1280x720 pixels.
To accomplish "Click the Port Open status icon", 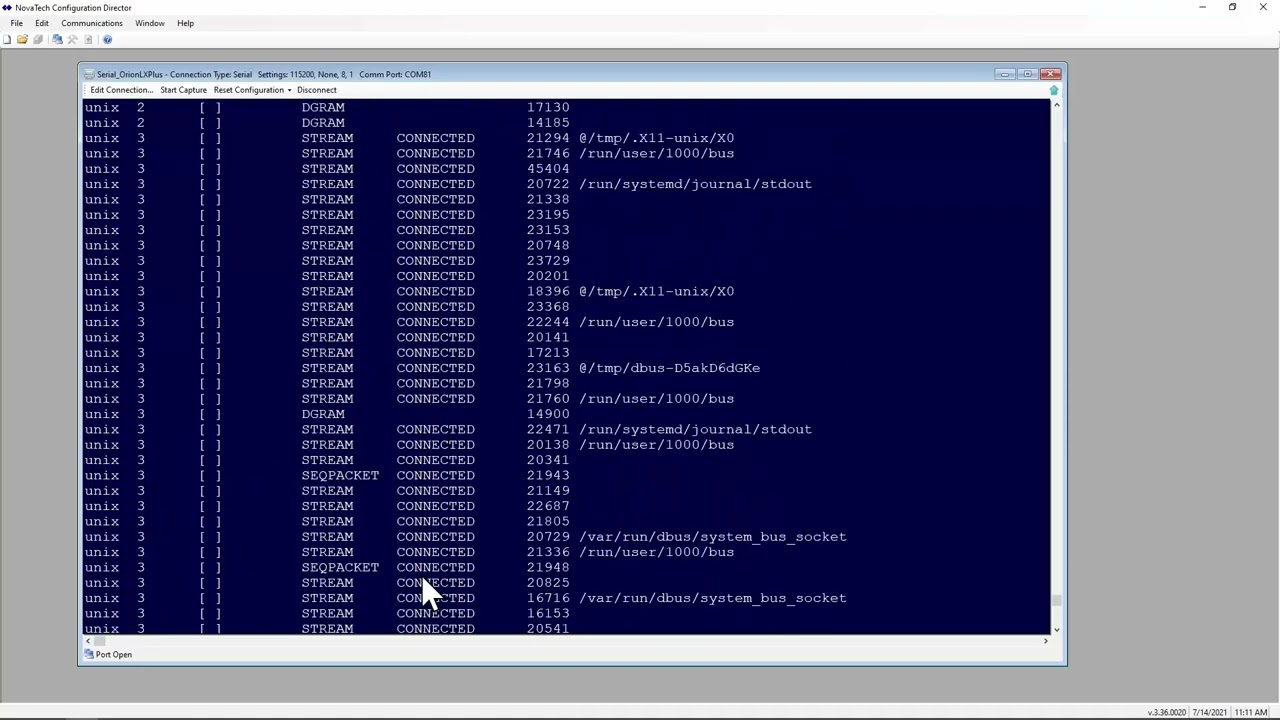I will tap(89, 655).
